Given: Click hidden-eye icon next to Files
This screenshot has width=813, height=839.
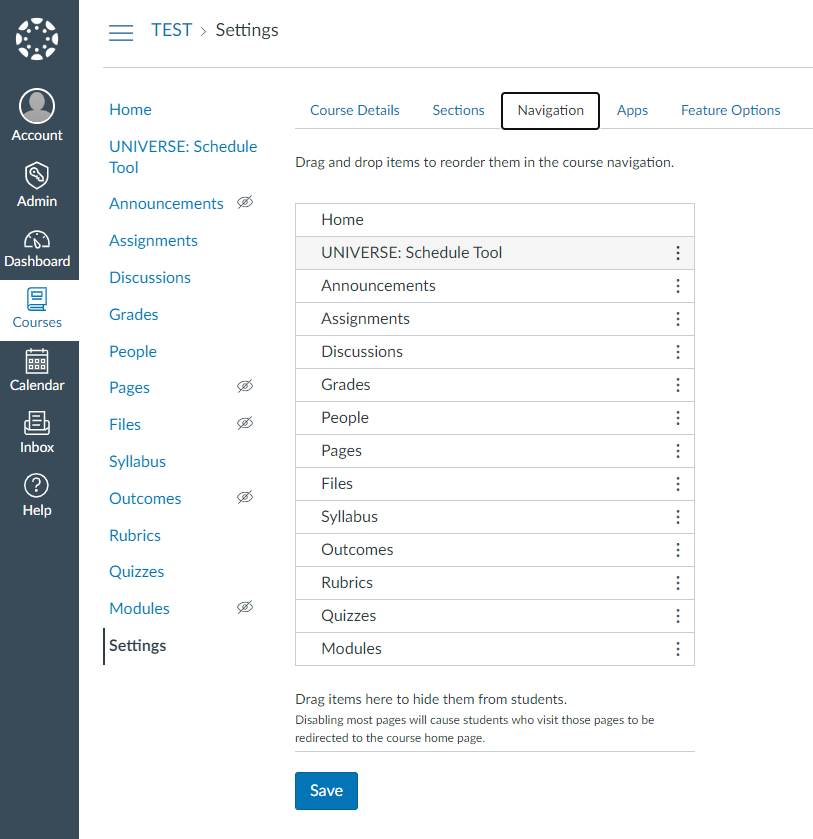Looking at the screenshot, I should [245, 423].
